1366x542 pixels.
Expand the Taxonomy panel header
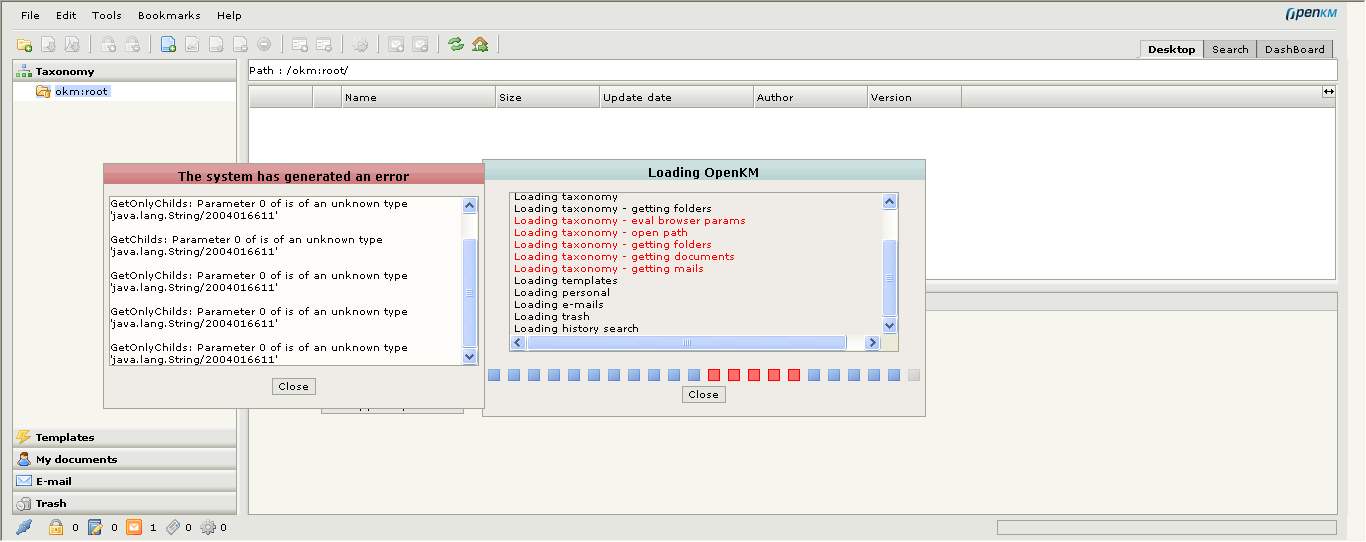pos(125,71)
